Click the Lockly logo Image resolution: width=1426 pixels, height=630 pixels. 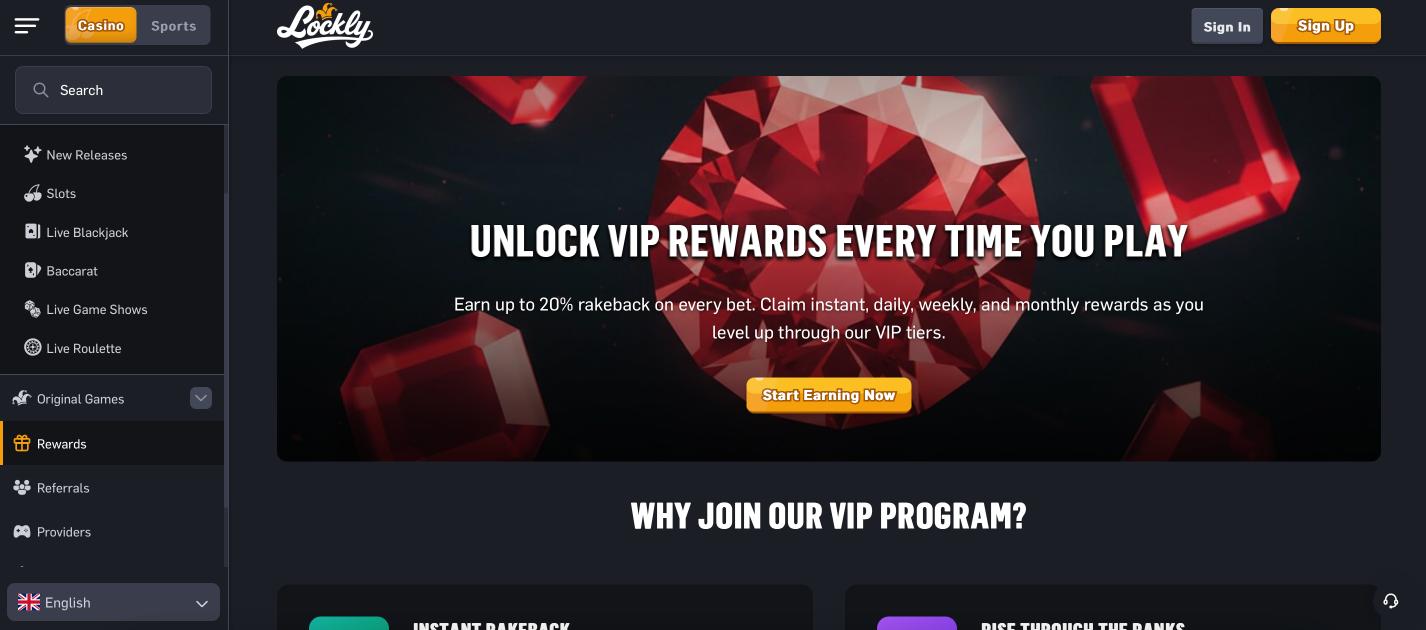pos(325,26)
